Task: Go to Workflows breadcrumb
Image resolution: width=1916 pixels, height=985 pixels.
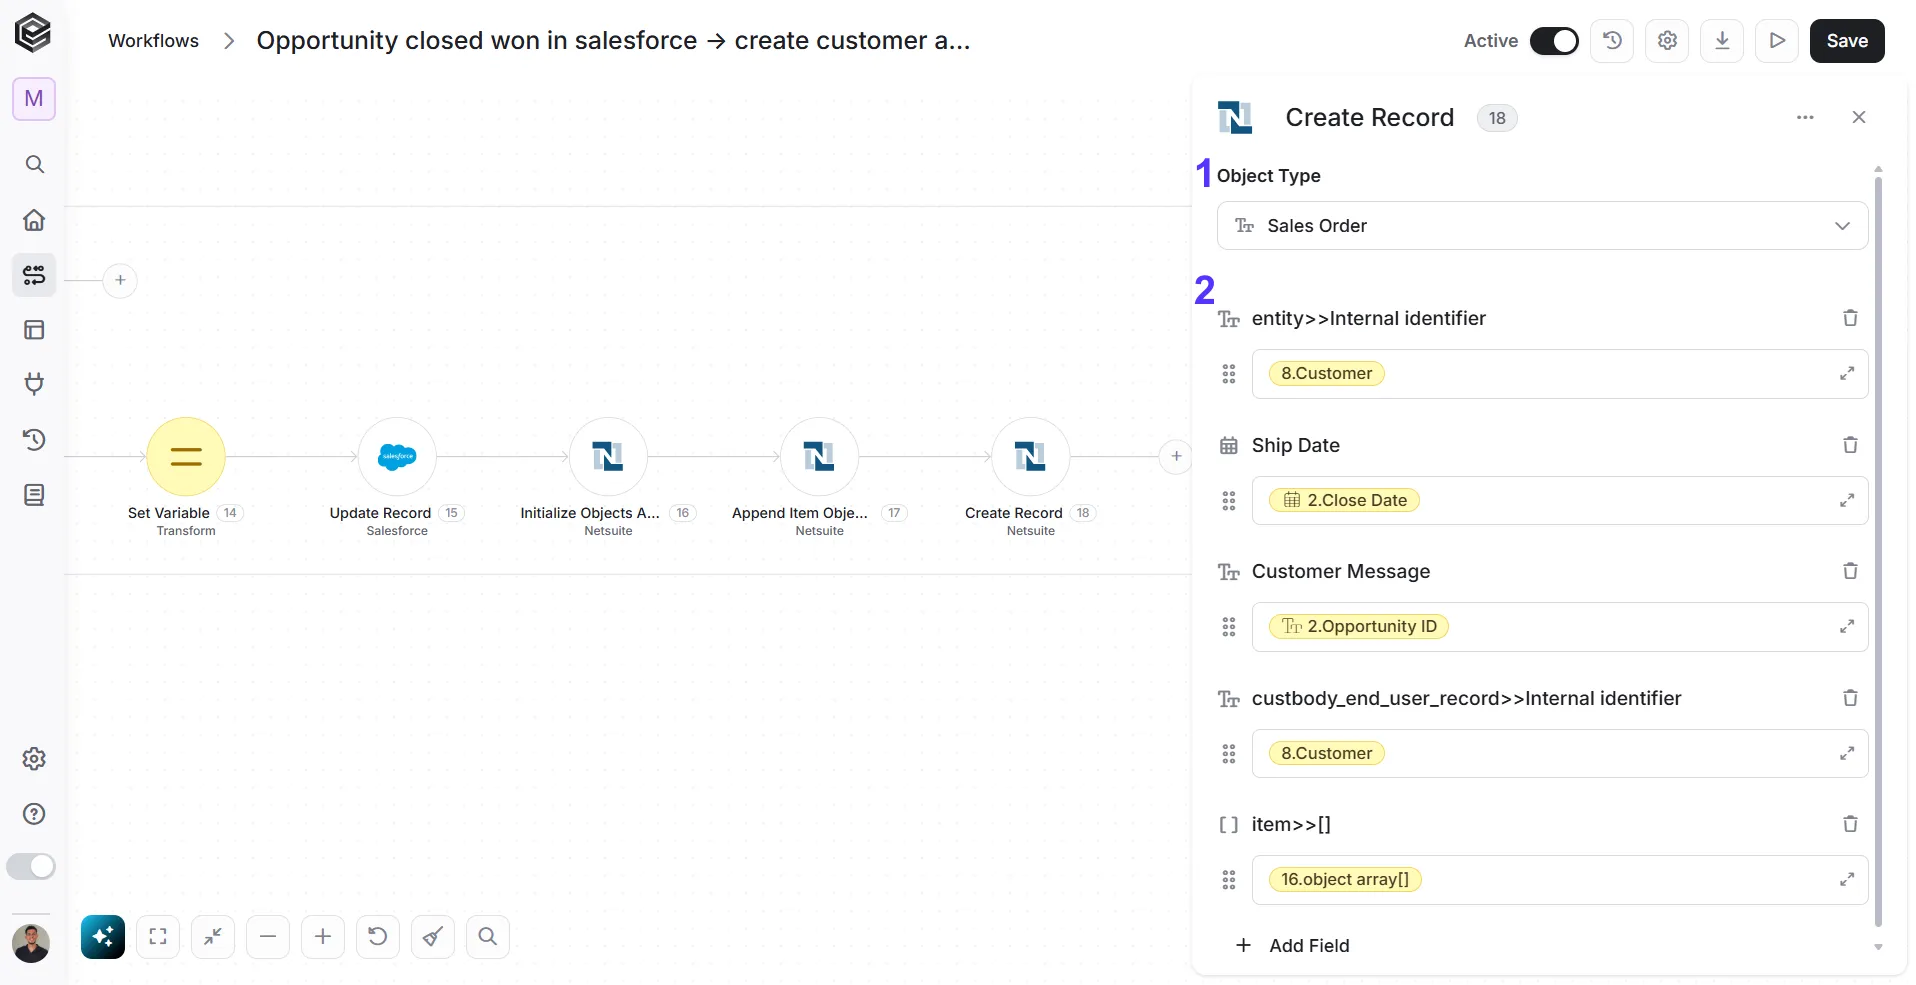Action: click(153, 41)
